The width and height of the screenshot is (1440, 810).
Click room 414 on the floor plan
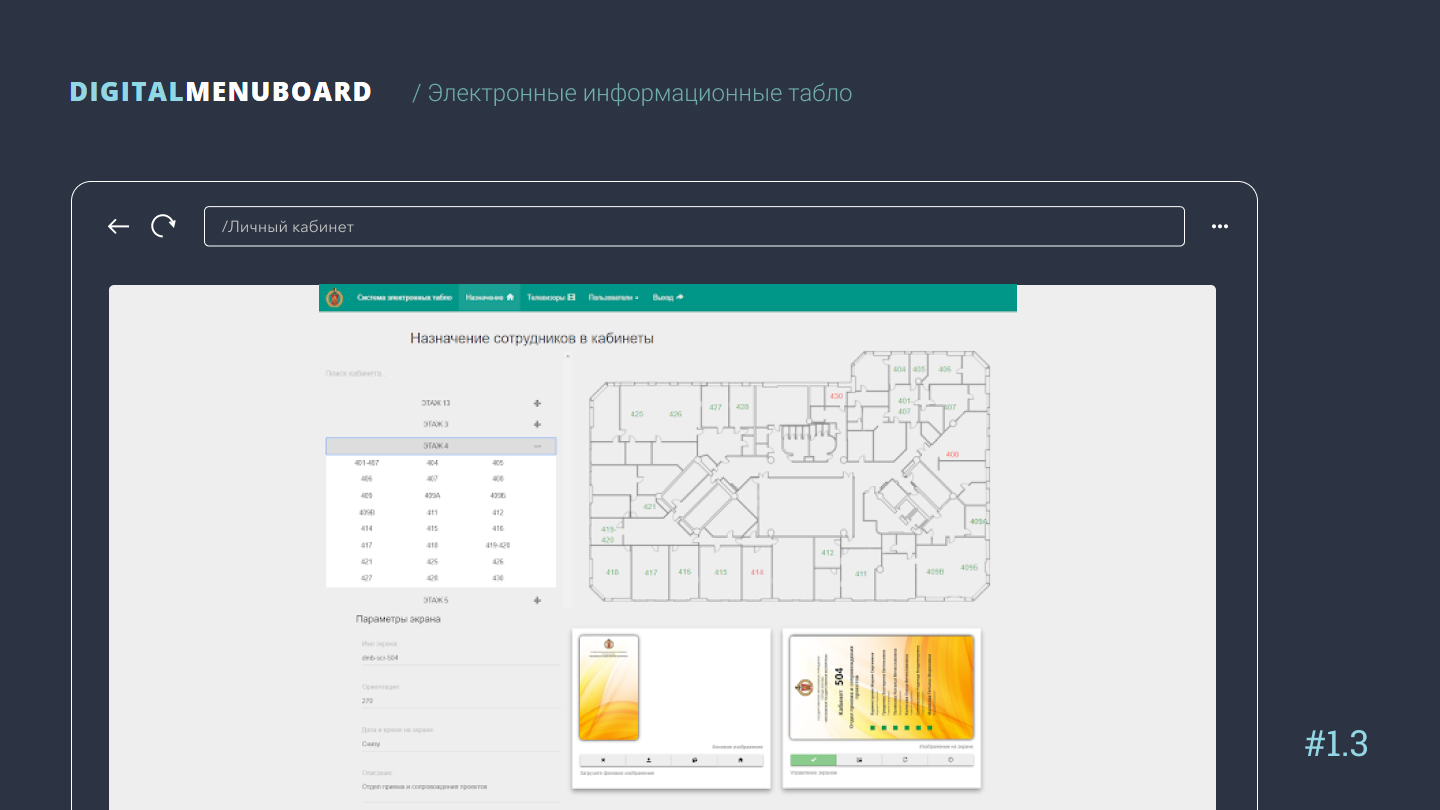757,572
